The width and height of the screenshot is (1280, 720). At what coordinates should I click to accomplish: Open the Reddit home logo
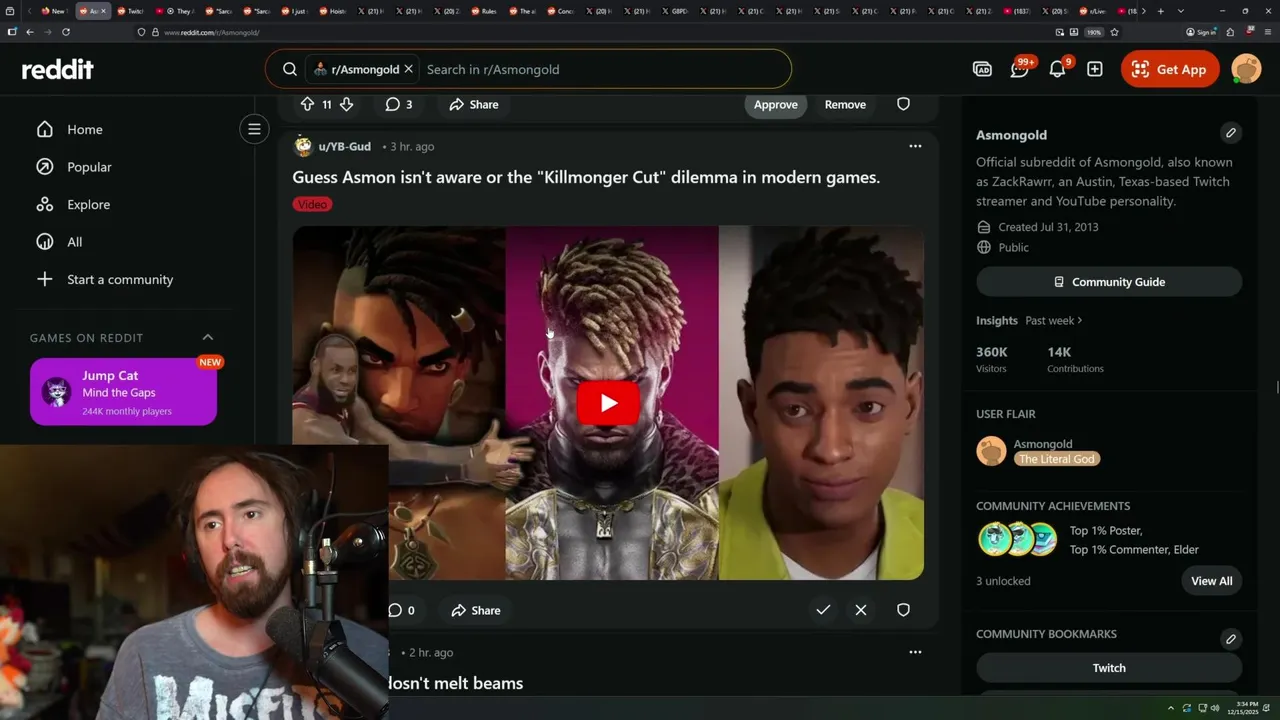click(58, 69)
